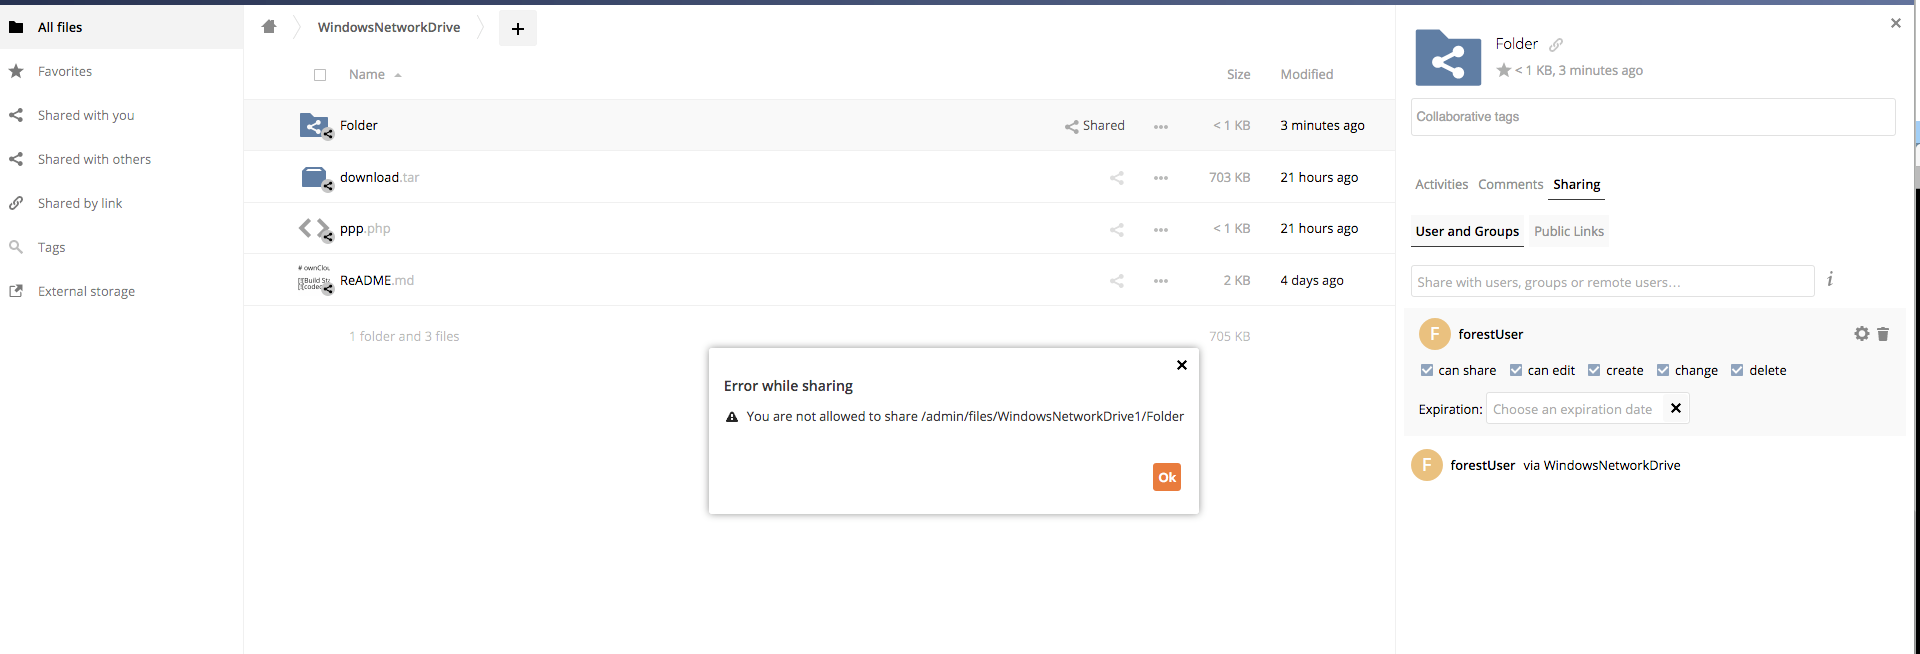
Task: Share ppp.php via its share icon
Action: click(x=1117, y=230)
